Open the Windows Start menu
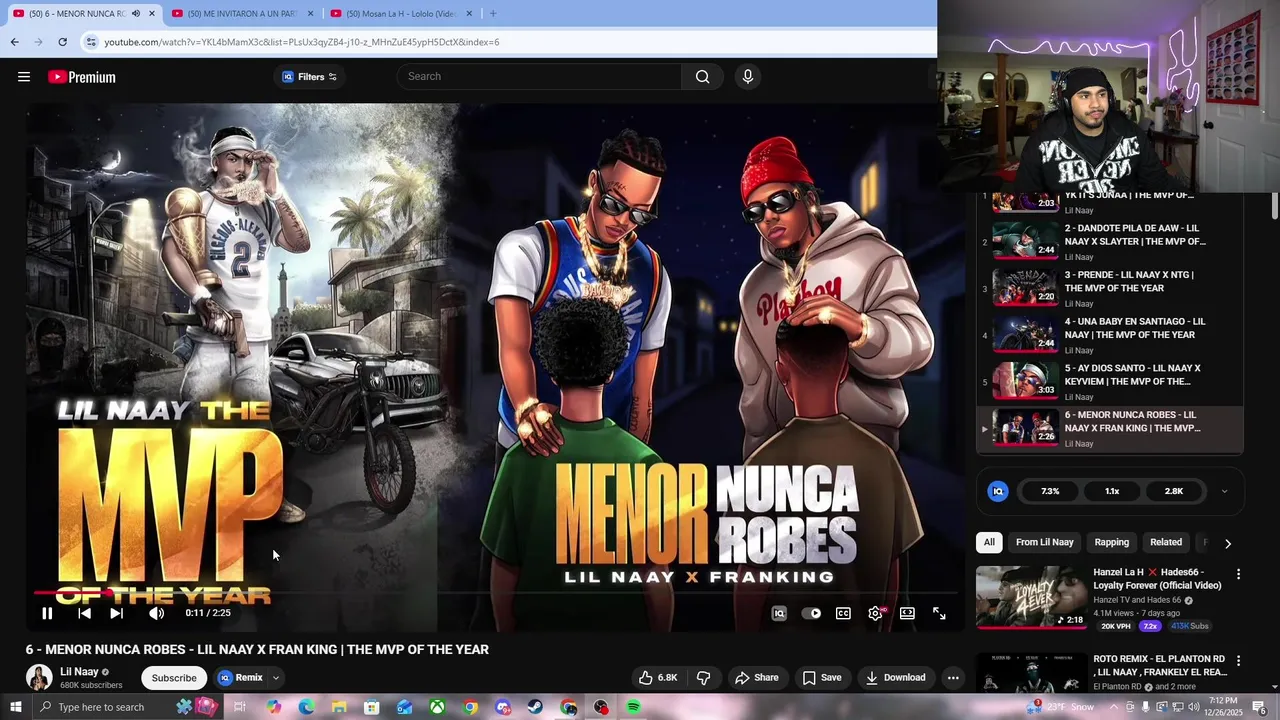 pos(15,707)
